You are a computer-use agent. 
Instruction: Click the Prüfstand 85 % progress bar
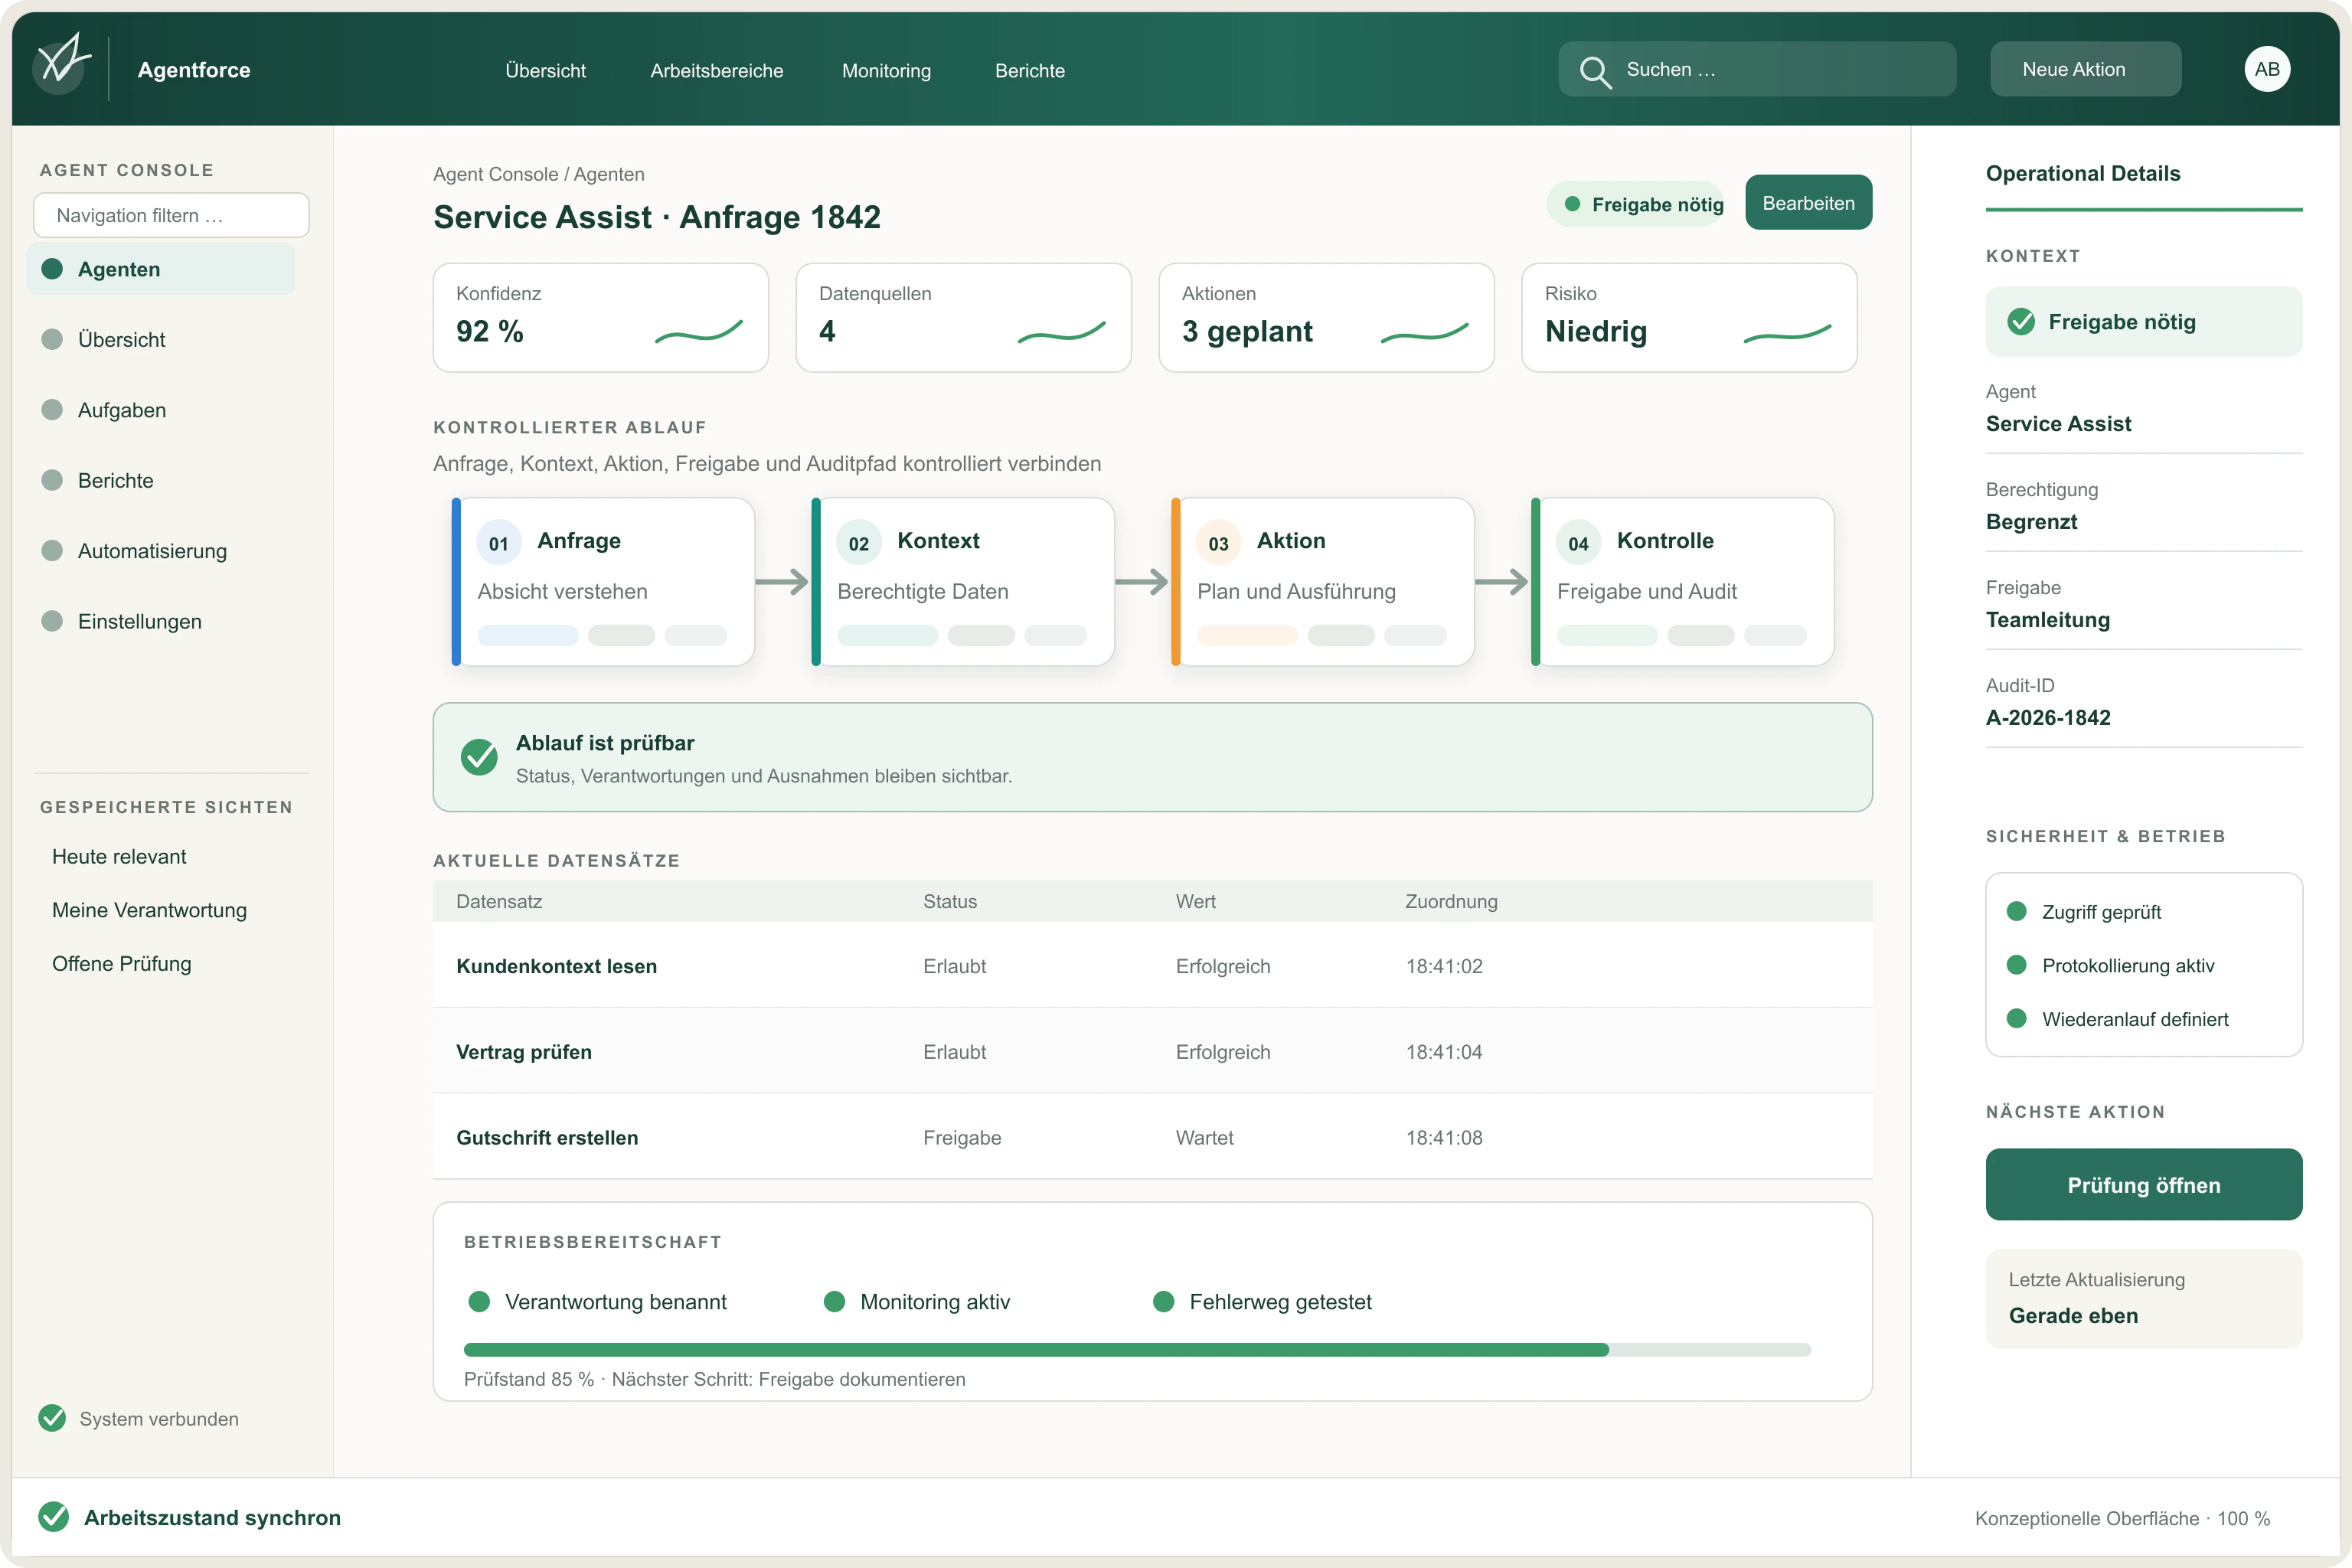[1137, 1349]
